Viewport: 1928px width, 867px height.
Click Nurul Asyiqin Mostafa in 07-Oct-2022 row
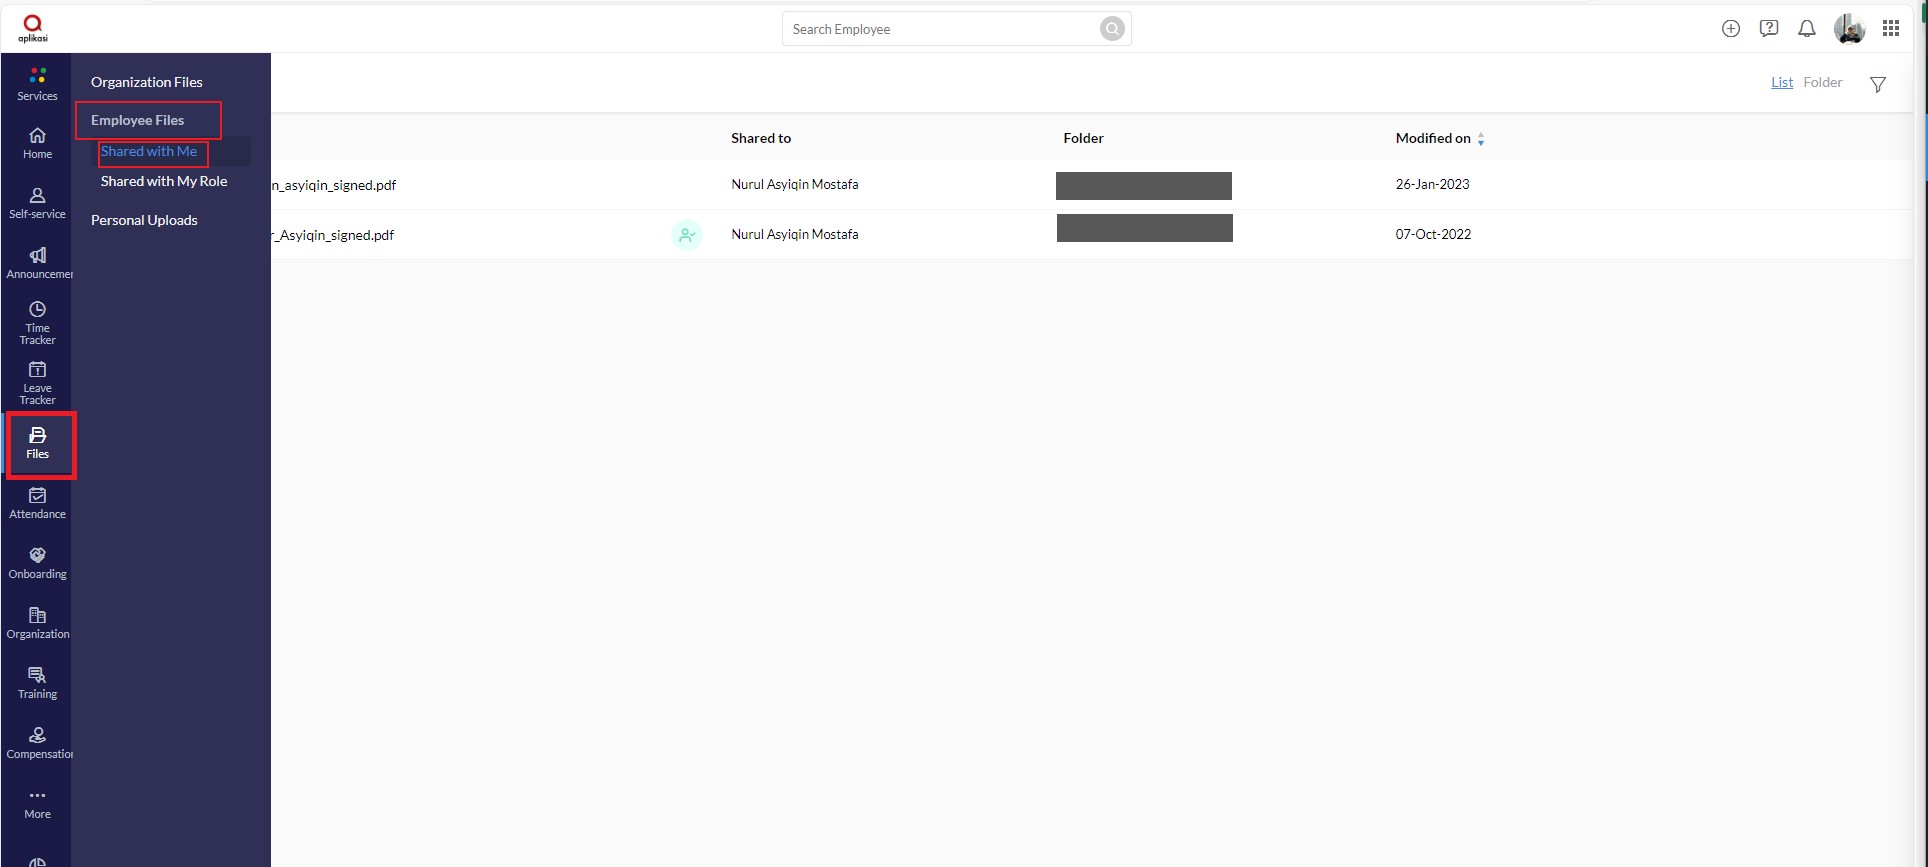(794, 234)
